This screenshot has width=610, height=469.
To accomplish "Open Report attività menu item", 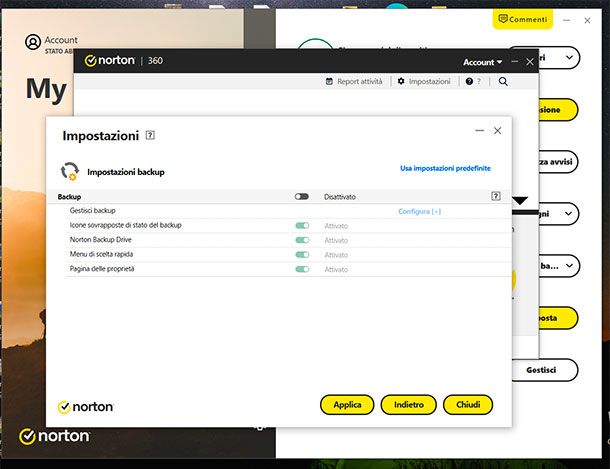I will [354, 81].
